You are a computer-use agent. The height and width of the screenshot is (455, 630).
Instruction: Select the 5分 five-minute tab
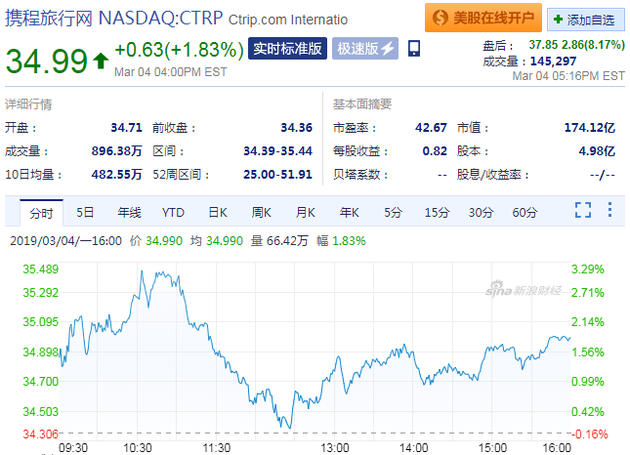tap(393, 212)
